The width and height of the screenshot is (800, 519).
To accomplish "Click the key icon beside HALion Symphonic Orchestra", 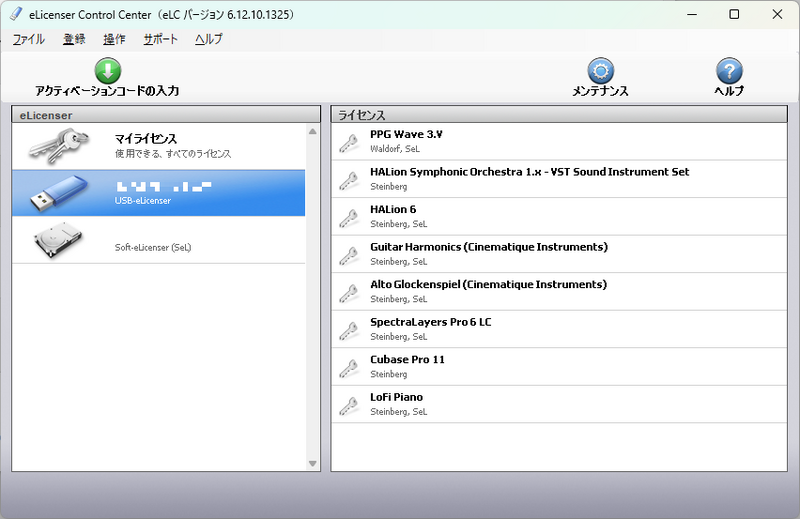I will 349,180.
